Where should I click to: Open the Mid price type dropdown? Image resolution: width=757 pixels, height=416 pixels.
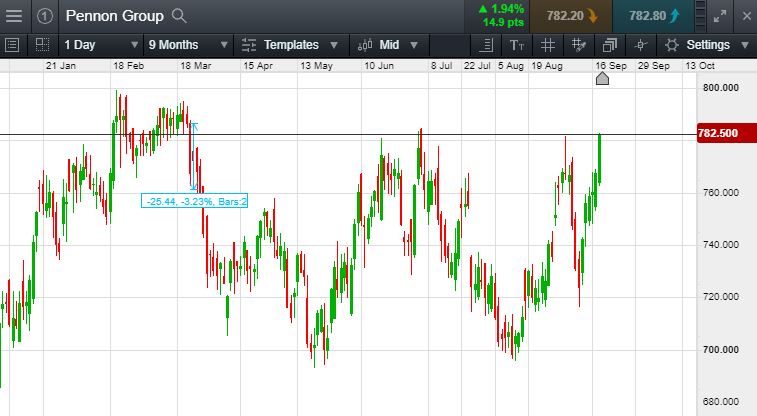coord(389,45)
